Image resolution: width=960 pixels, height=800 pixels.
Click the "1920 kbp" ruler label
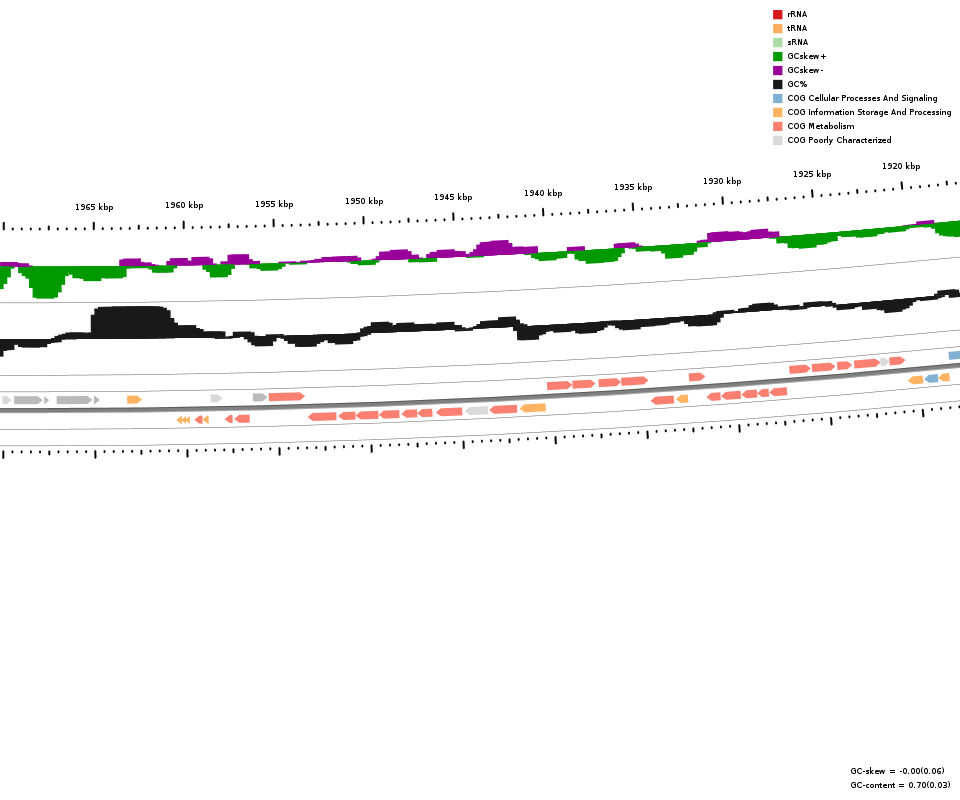901,166
